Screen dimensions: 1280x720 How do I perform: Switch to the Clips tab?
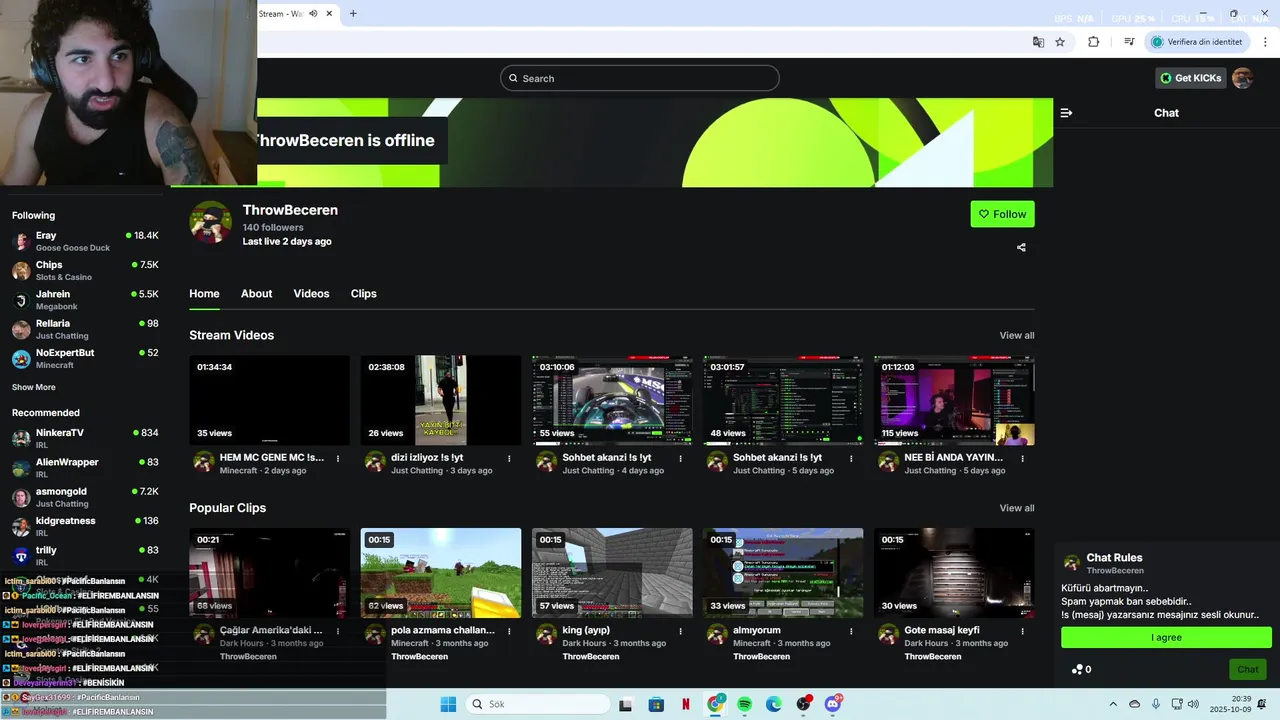[x=364, y=293]
